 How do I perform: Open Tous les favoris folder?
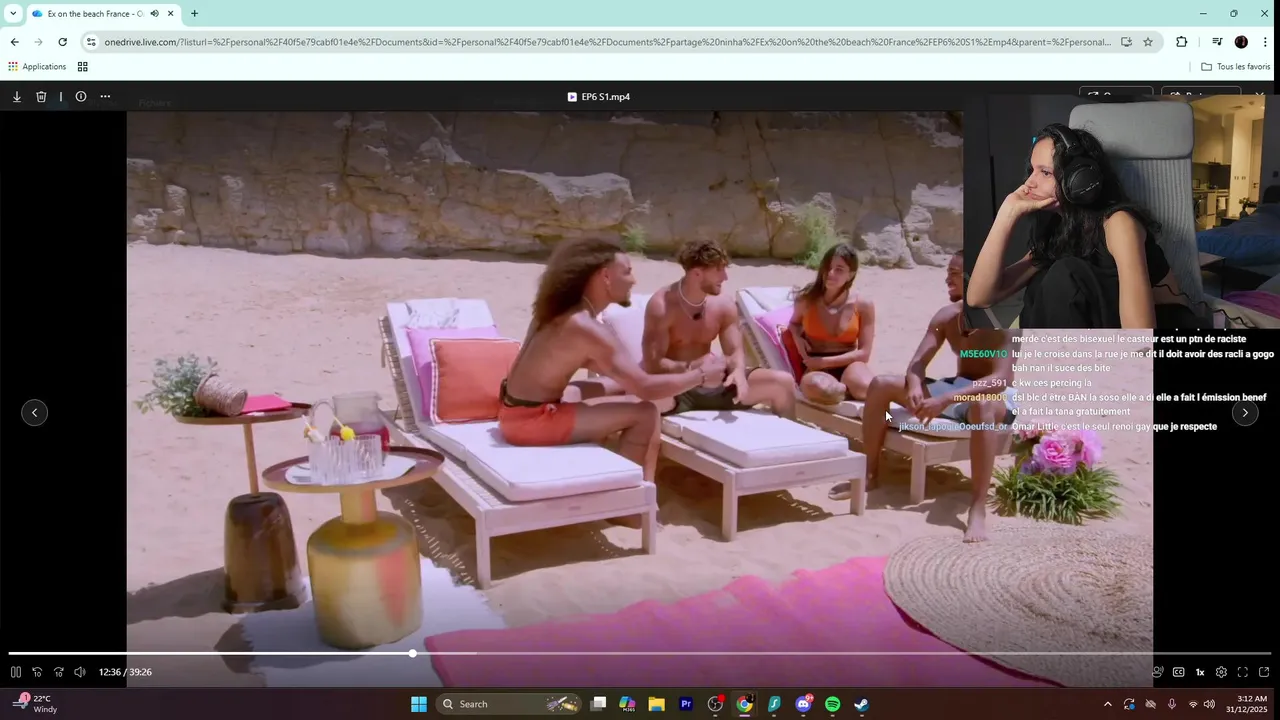1235,67
